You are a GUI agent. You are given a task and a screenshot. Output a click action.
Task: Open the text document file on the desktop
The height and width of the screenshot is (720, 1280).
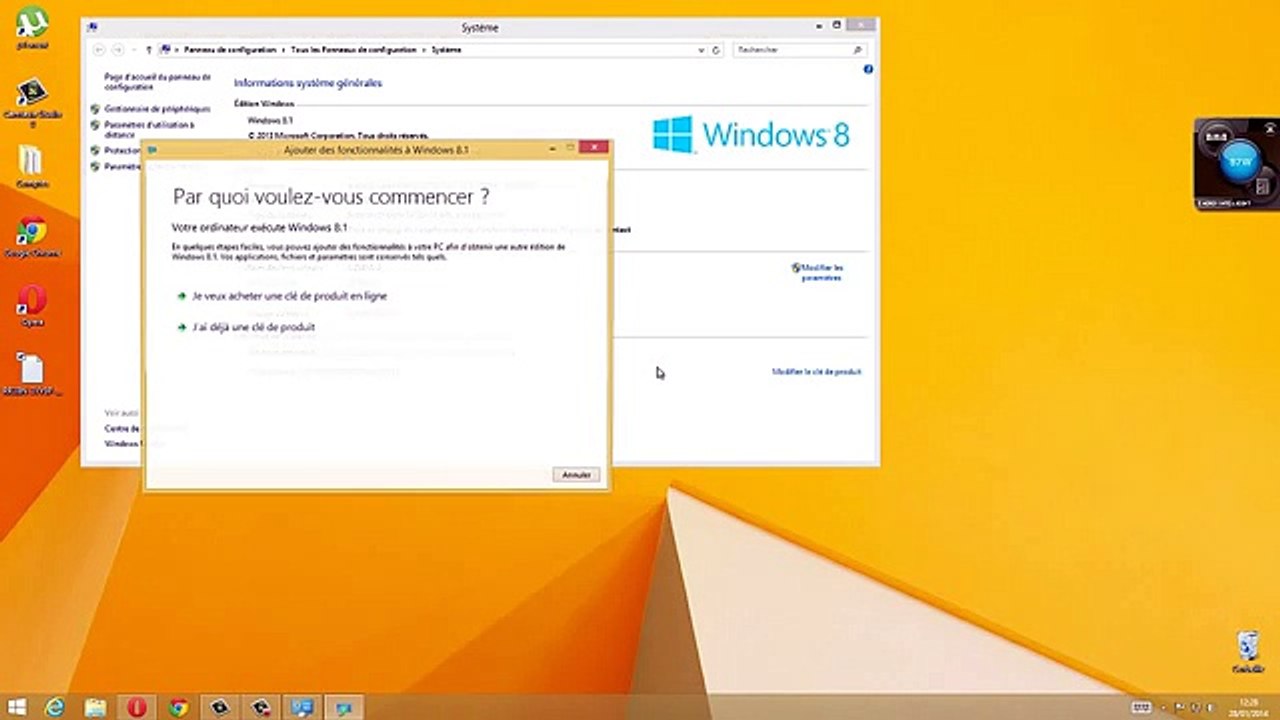coord(32,374)
